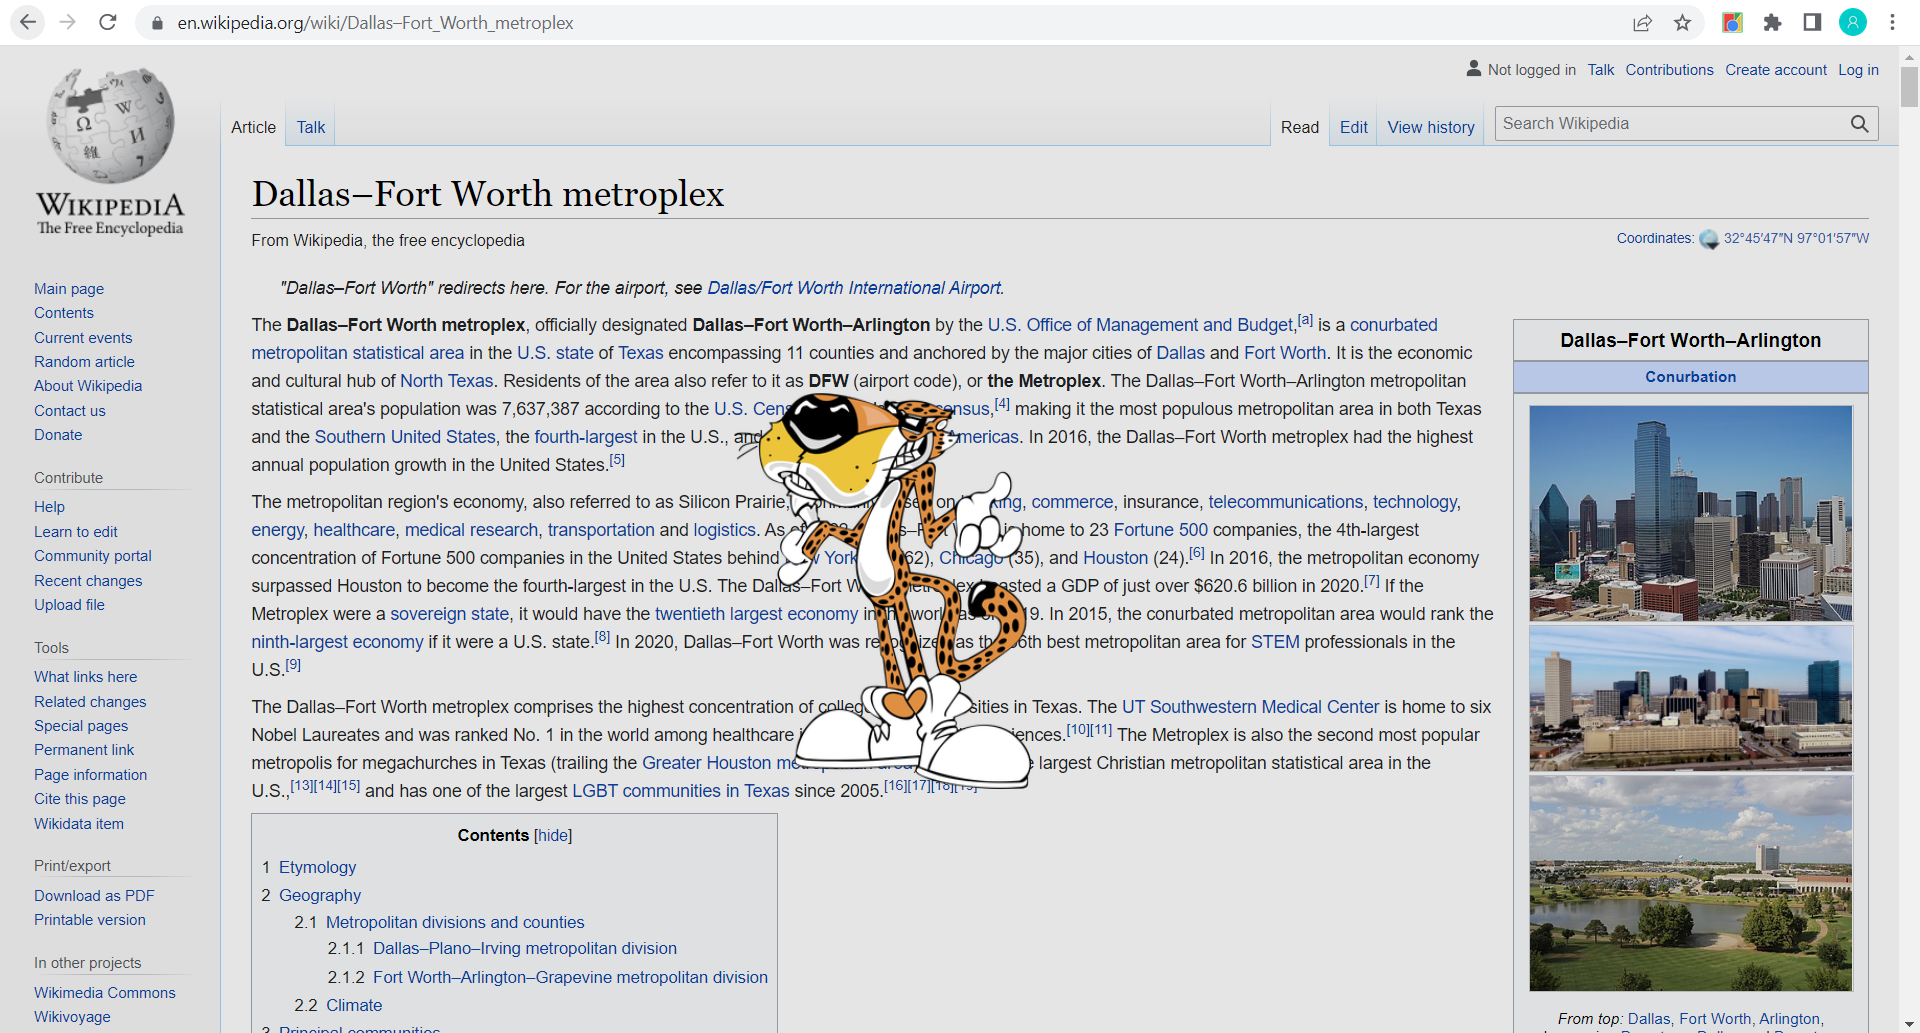Open Recent changes in sidebar
Viewport: 1920px width, 1033px height.
point(88,581)
